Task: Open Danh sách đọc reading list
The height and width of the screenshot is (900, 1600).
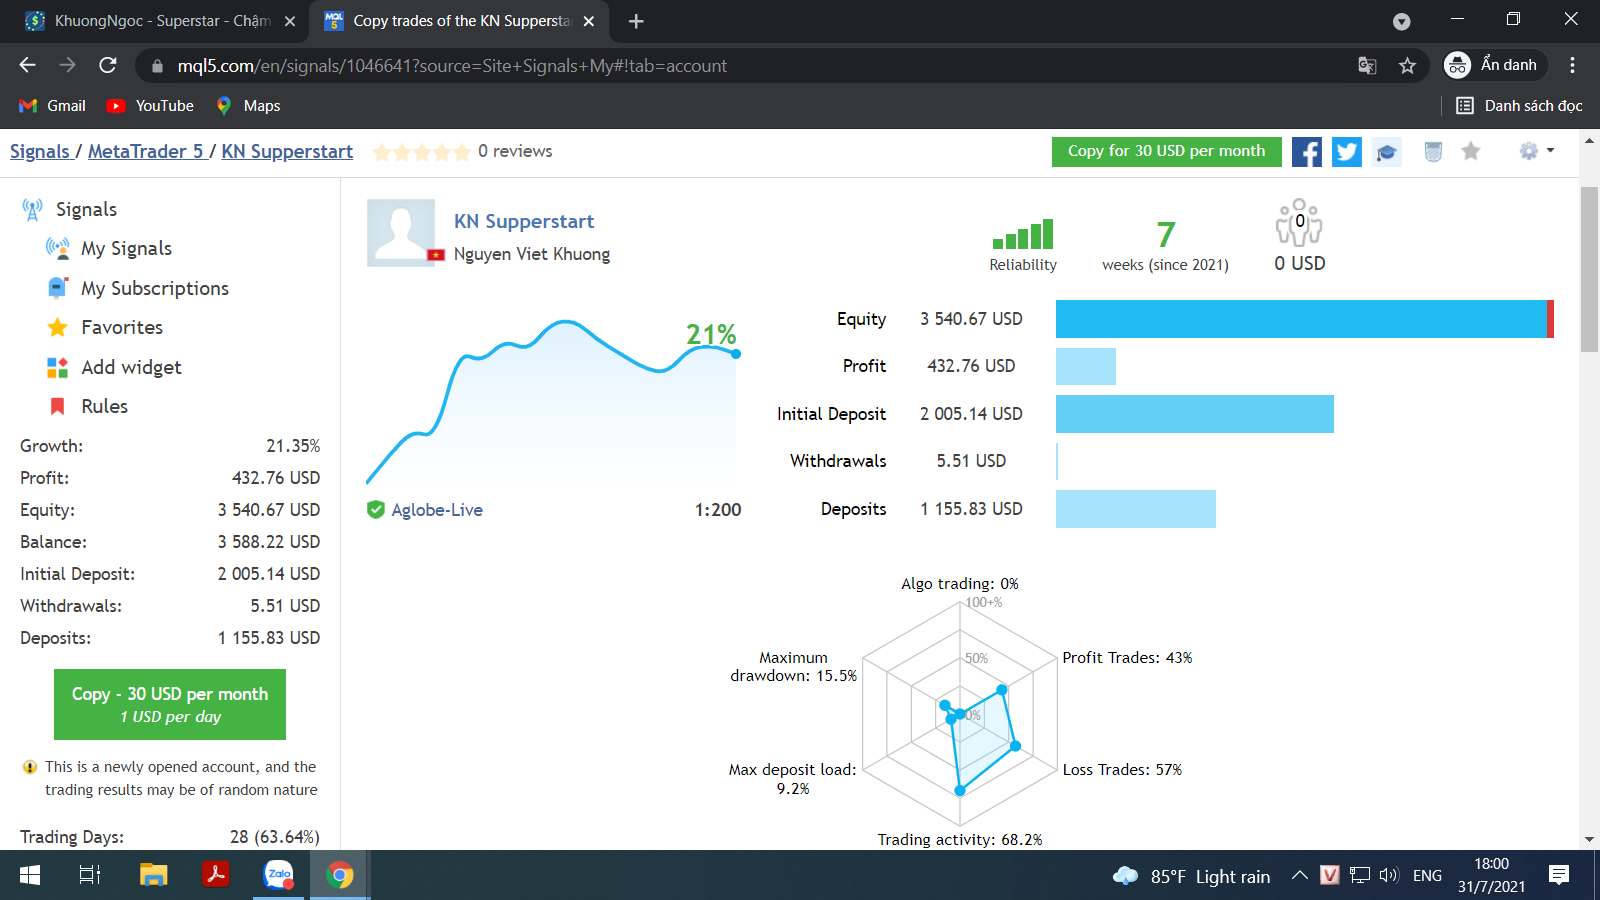Action: 1519,106
